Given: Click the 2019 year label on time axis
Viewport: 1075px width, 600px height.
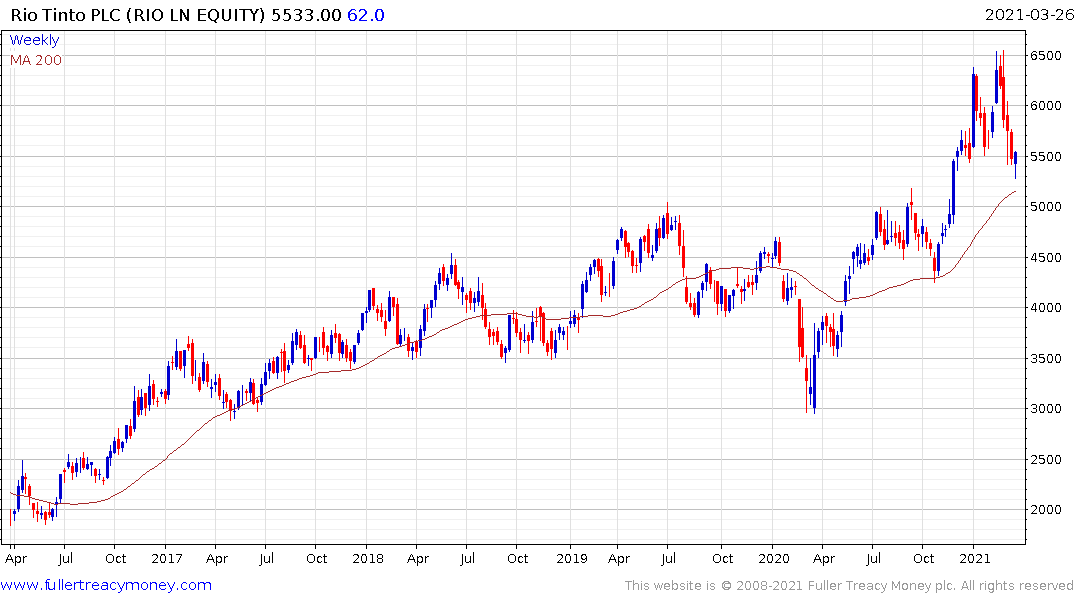Looking at the screenshot, I should (x=572, y=558).
